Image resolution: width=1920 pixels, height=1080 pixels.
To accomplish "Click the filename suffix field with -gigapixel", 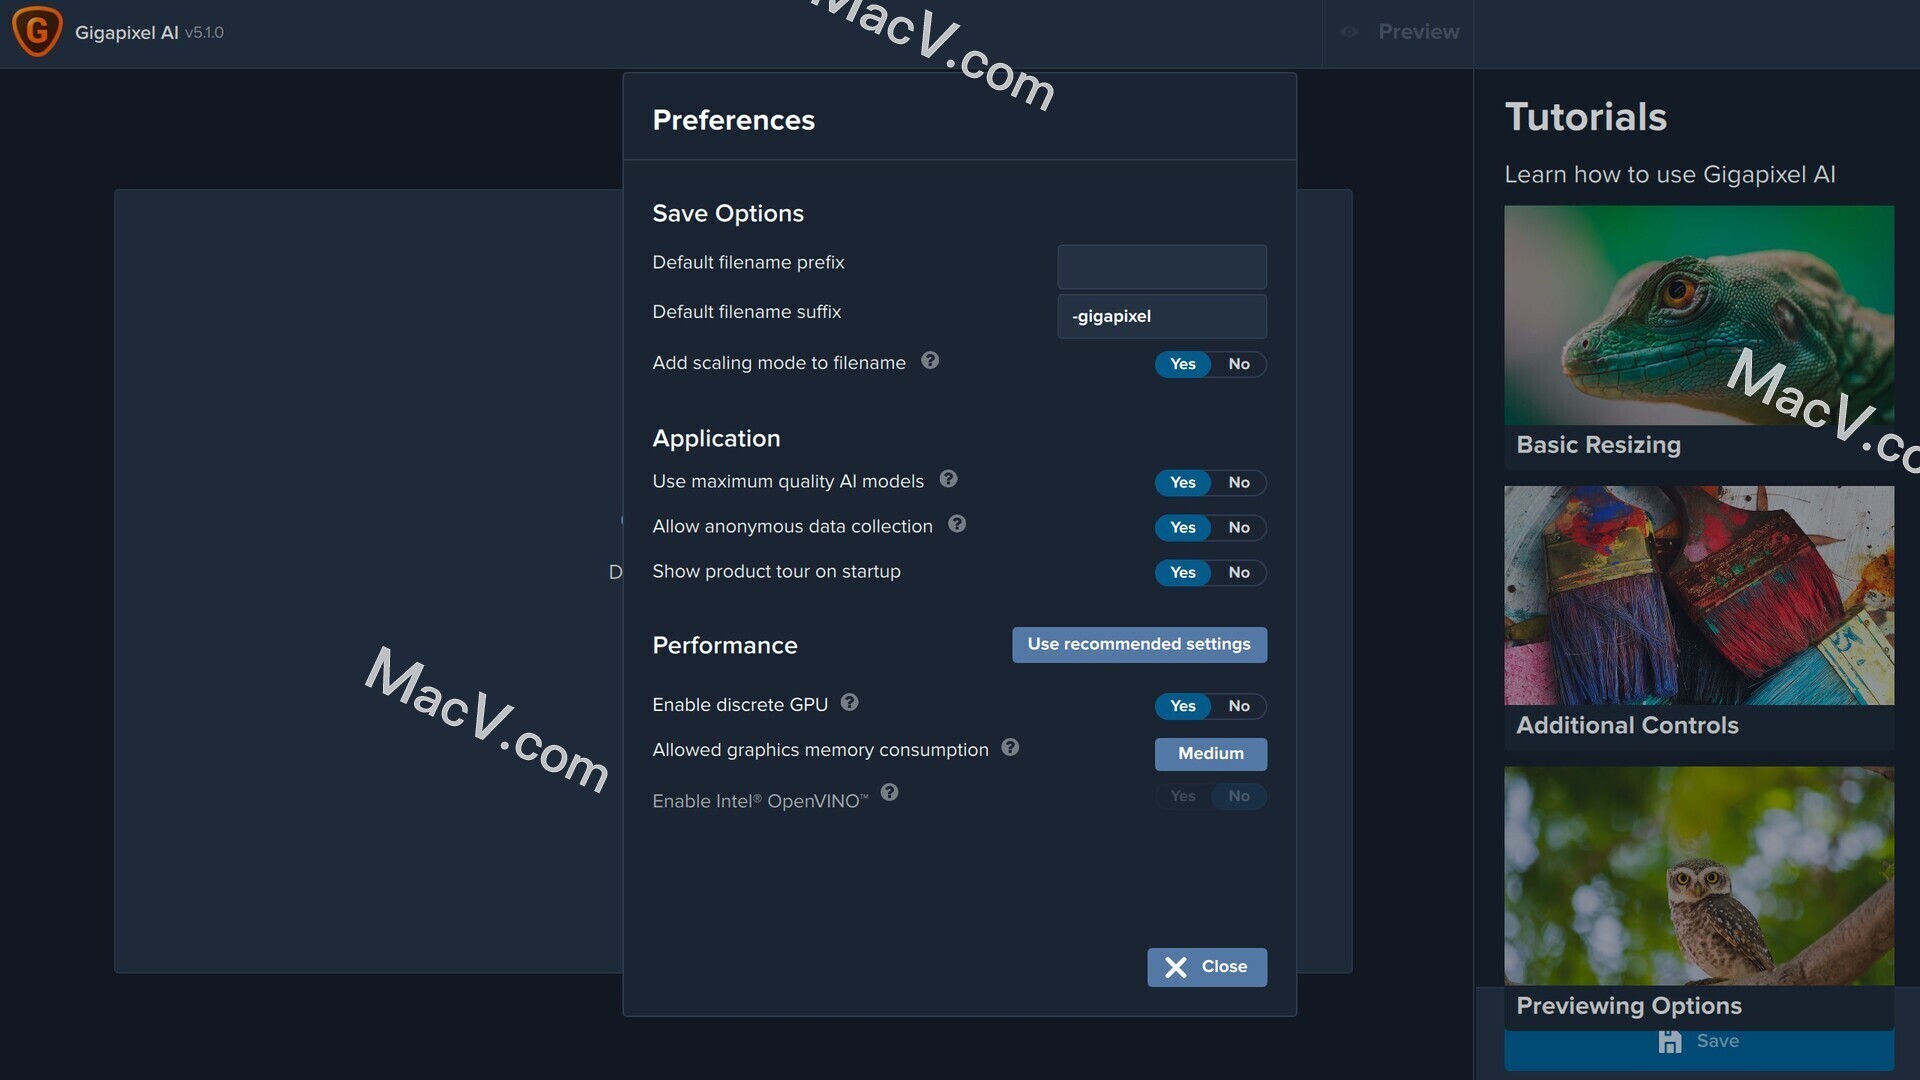I will point(1161,317).
